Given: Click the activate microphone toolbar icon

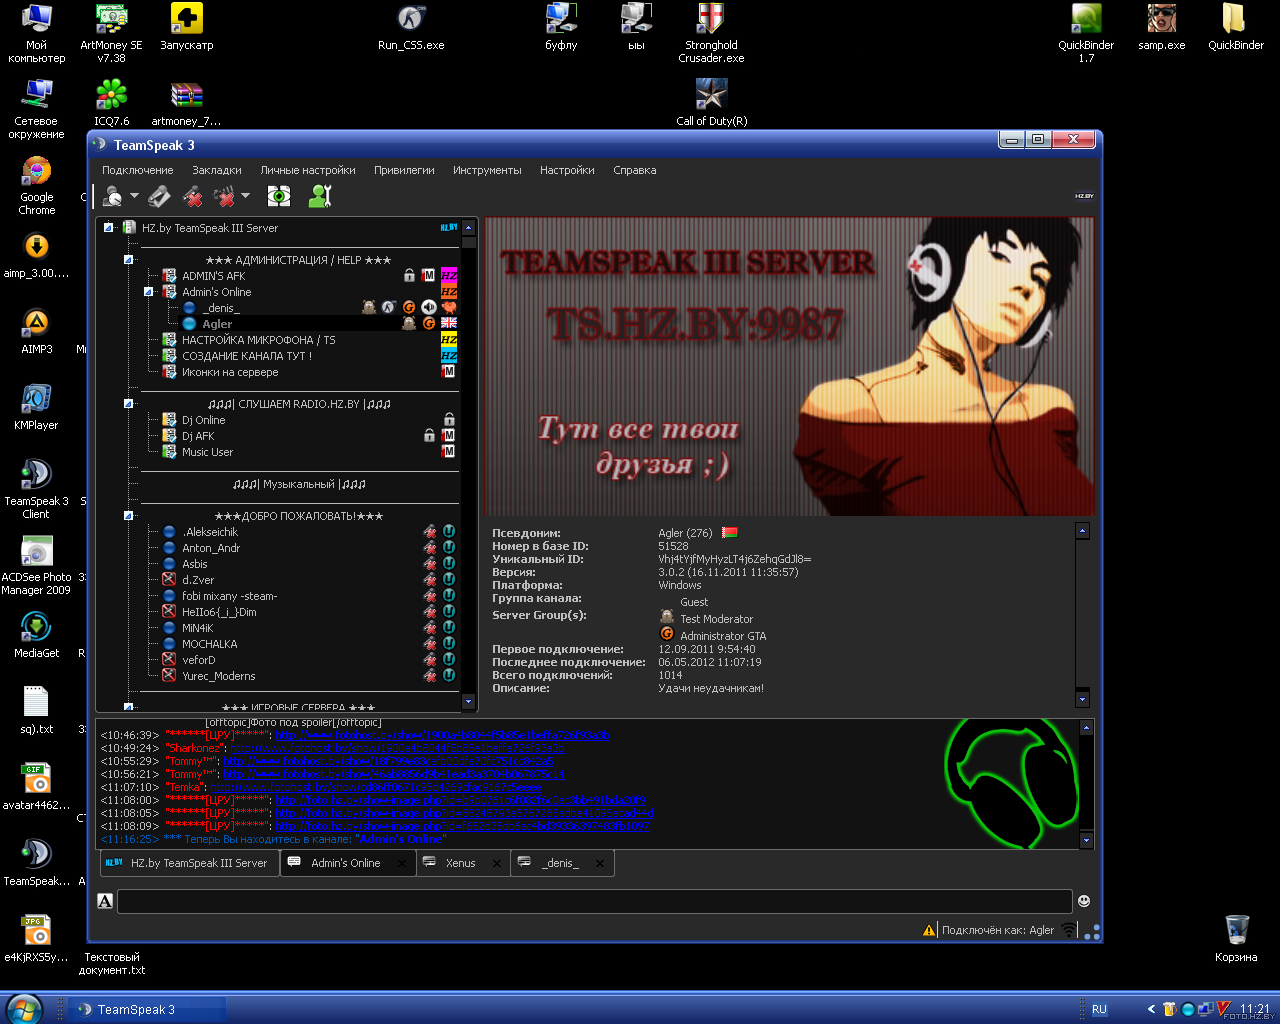Looking at the screenshot, I should 160,196.
